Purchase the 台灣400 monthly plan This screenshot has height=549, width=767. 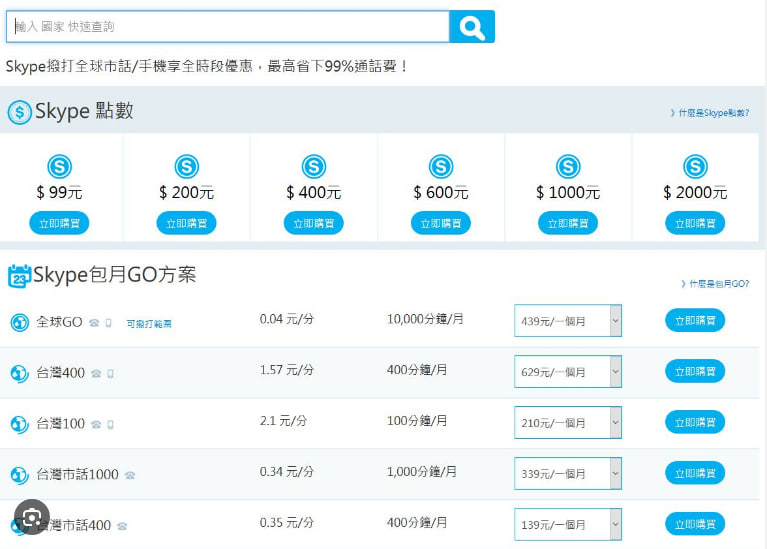(695, 371)
